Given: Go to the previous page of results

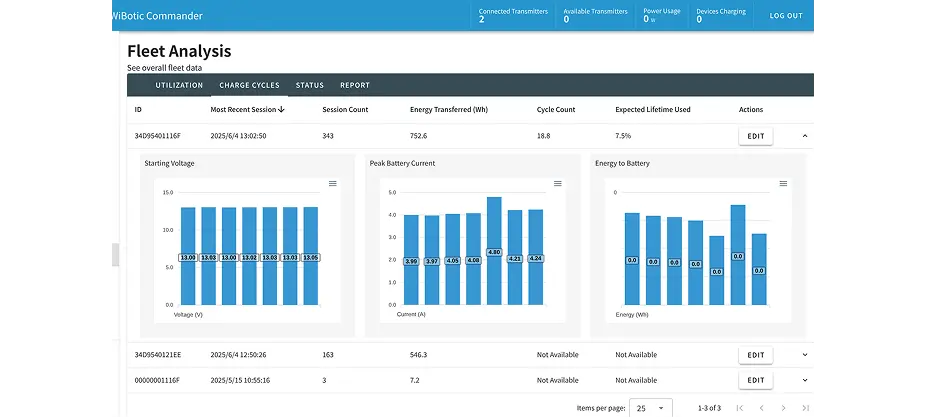Looking at the screenshot, I should pyautogui.click(x=761, y=408).
